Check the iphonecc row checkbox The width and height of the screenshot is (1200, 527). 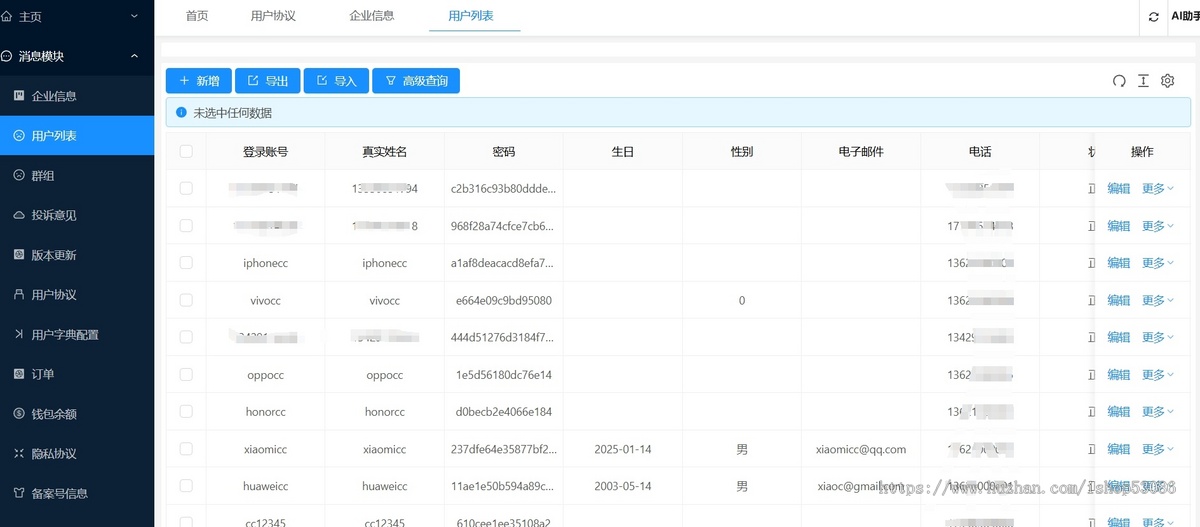tap(186, 263)
